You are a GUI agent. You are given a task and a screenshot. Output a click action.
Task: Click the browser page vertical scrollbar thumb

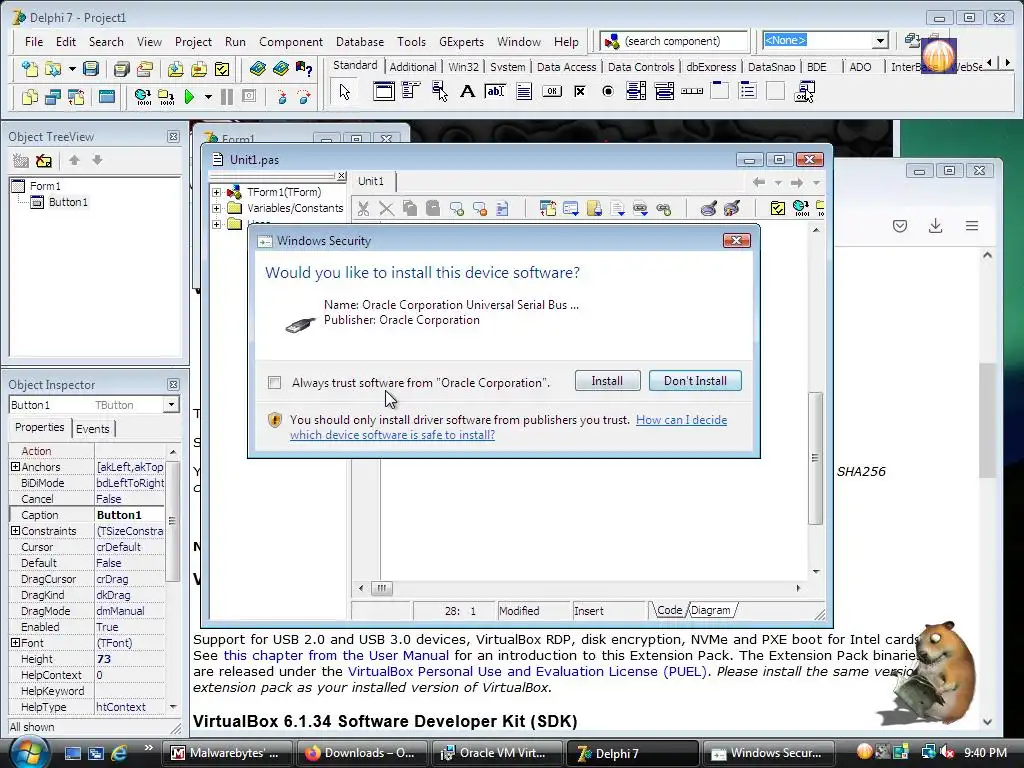point(987,421)
